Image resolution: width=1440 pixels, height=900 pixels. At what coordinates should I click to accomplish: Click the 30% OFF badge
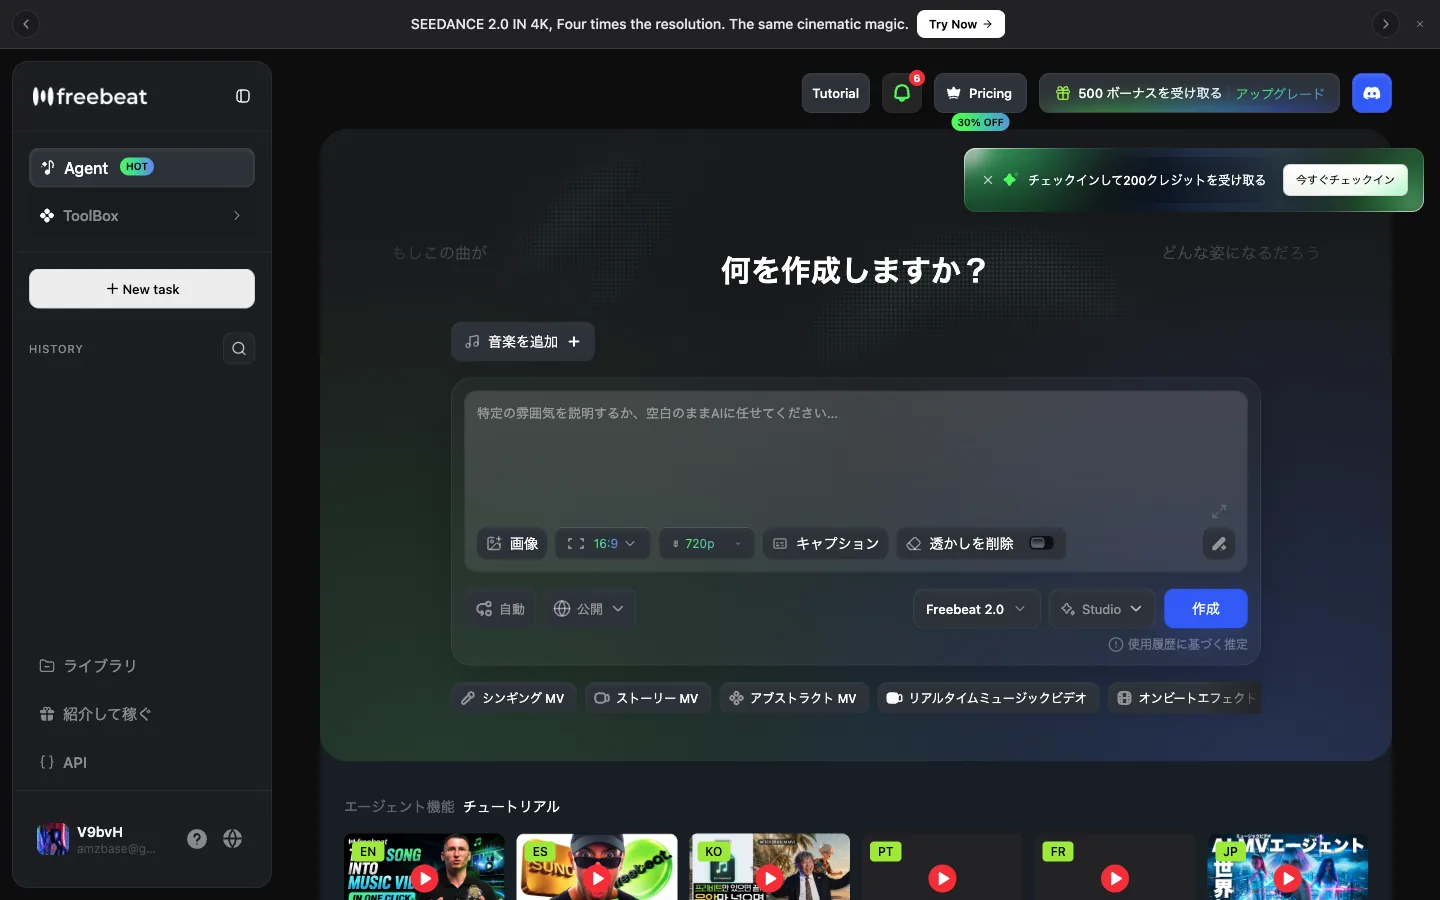tap(980, 122)
